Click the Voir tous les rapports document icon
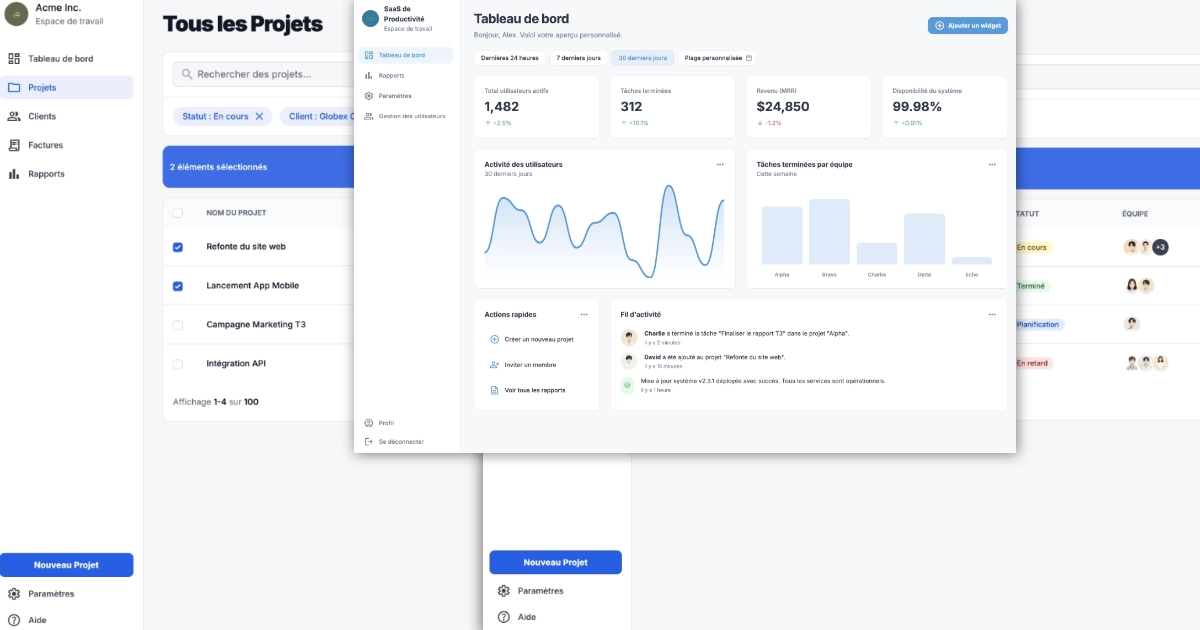The image size is (1200, 630). click(x=494, y=390)
